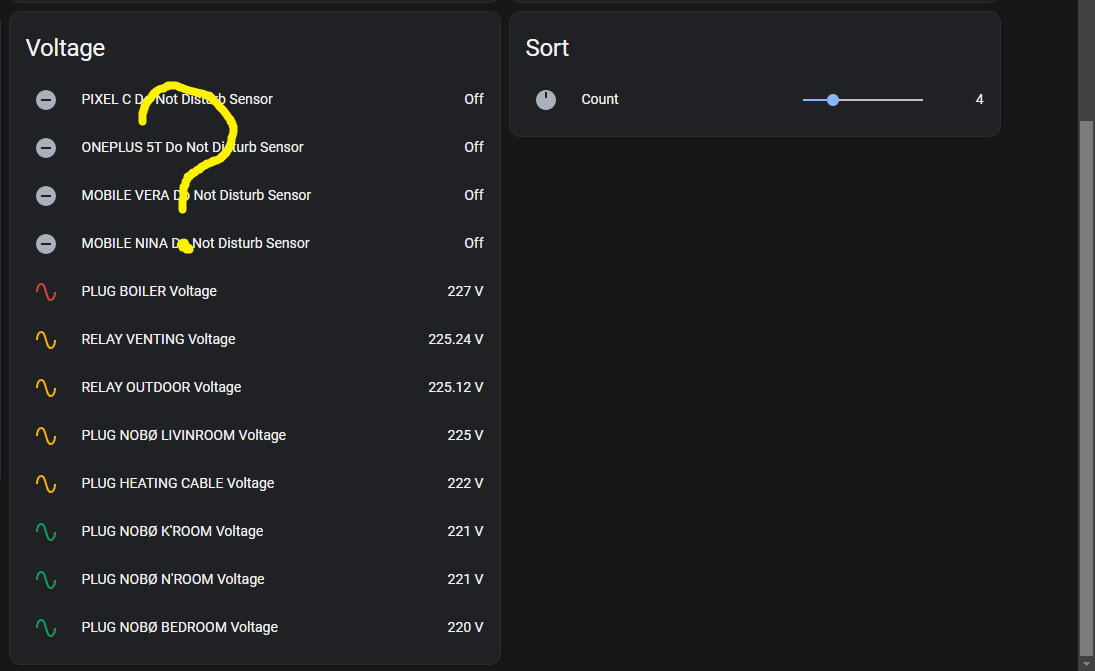Click the RELAY VENTING voltage wave icon
Viewport: 1095px width, 671px height.
(46, 339)
